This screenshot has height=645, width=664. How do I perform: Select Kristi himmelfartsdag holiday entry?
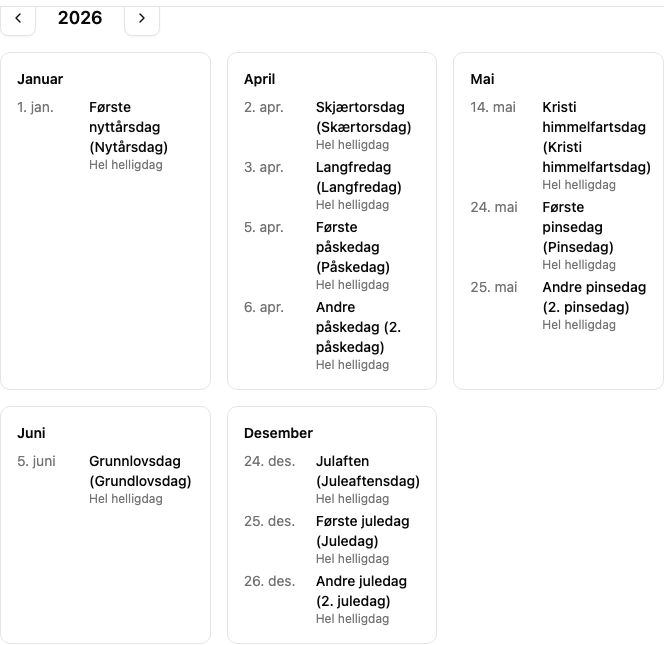click(561, 145)
